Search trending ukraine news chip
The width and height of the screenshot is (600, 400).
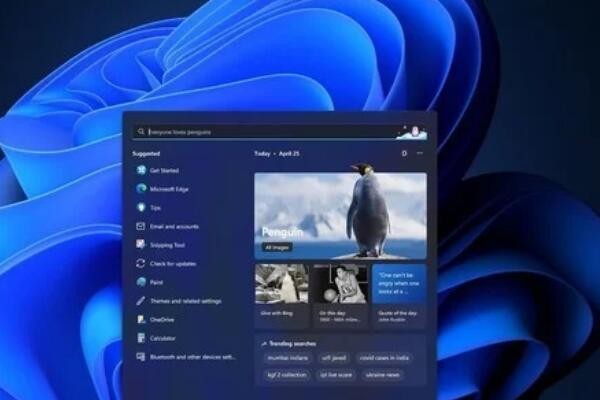tap(383, 375)
